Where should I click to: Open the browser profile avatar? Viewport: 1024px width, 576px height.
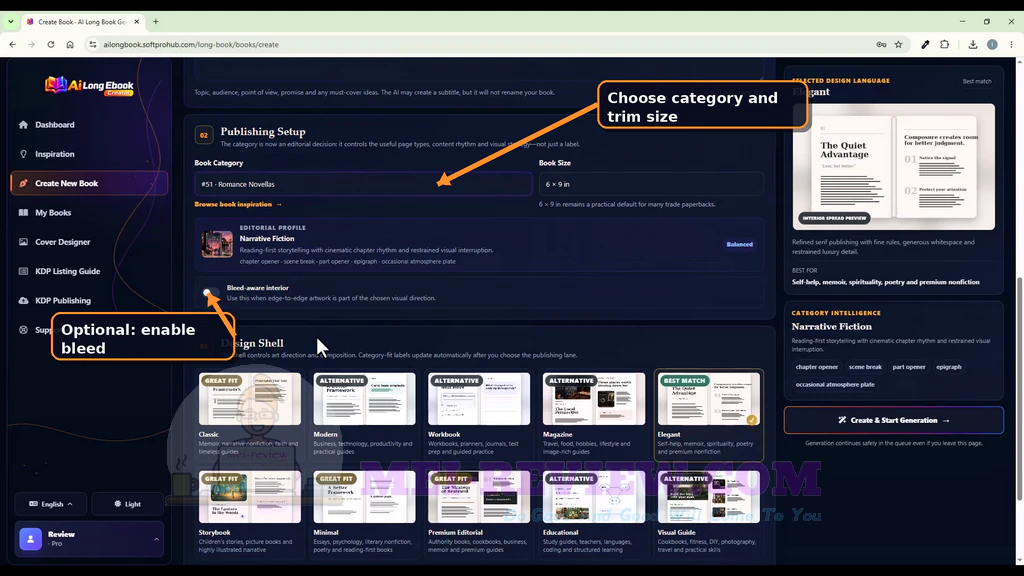pyautogui.click(x=992, y=44)
